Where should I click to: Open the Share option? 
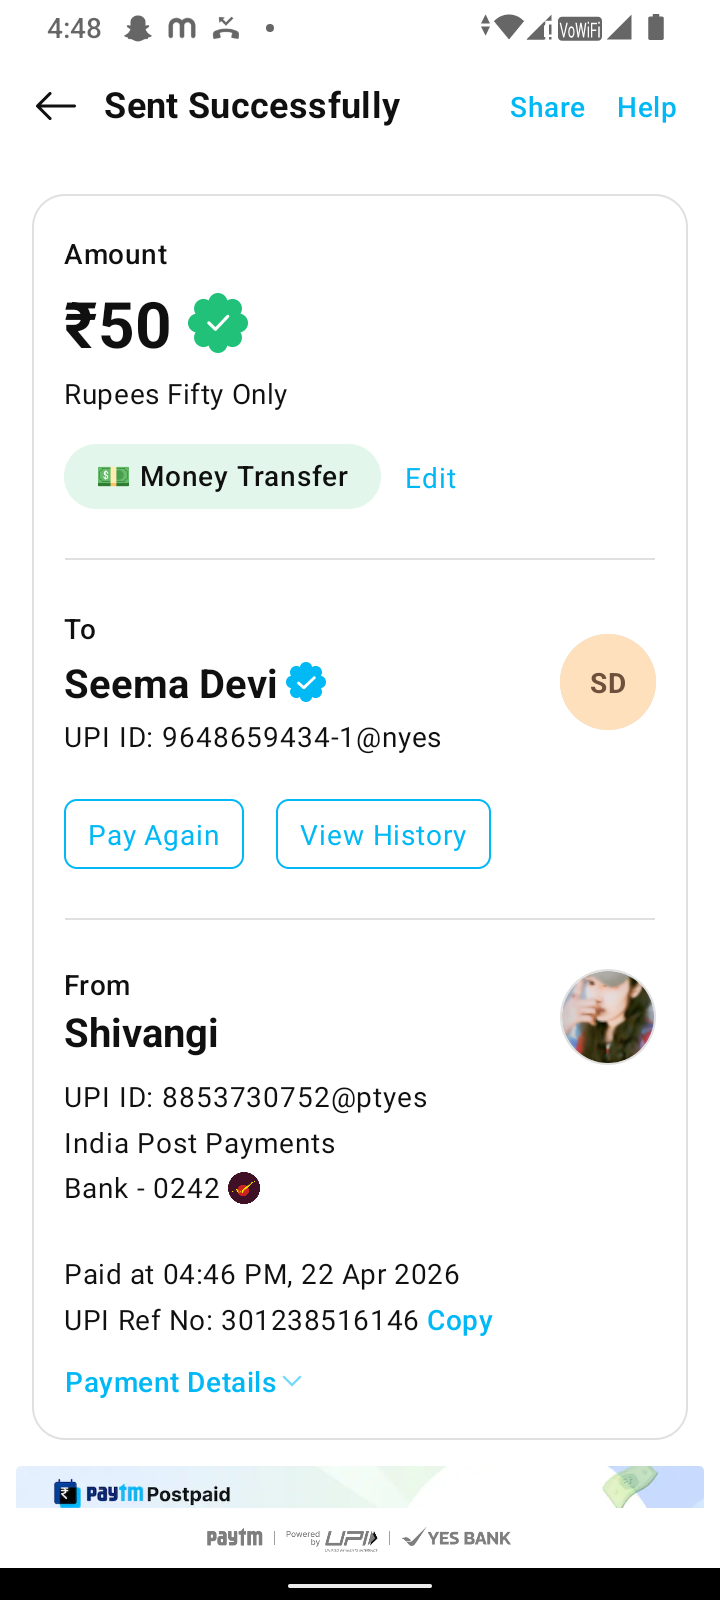tap(547, 107)
